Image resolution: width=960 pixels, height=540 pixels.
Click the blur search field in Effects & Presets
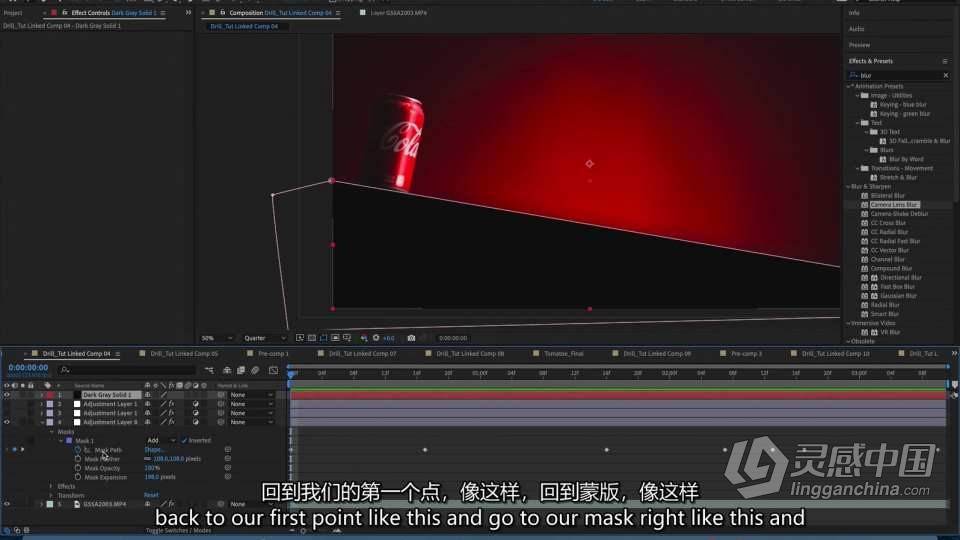click(x=899, y=75)
